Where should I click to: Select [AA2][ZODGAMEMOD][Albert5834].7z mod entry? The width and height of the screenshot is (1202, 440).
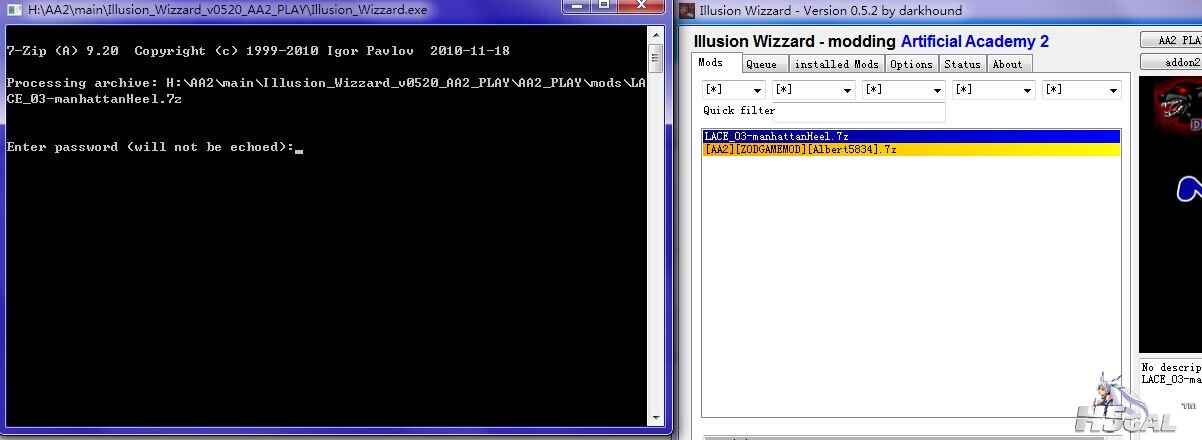tap(910, 149)
